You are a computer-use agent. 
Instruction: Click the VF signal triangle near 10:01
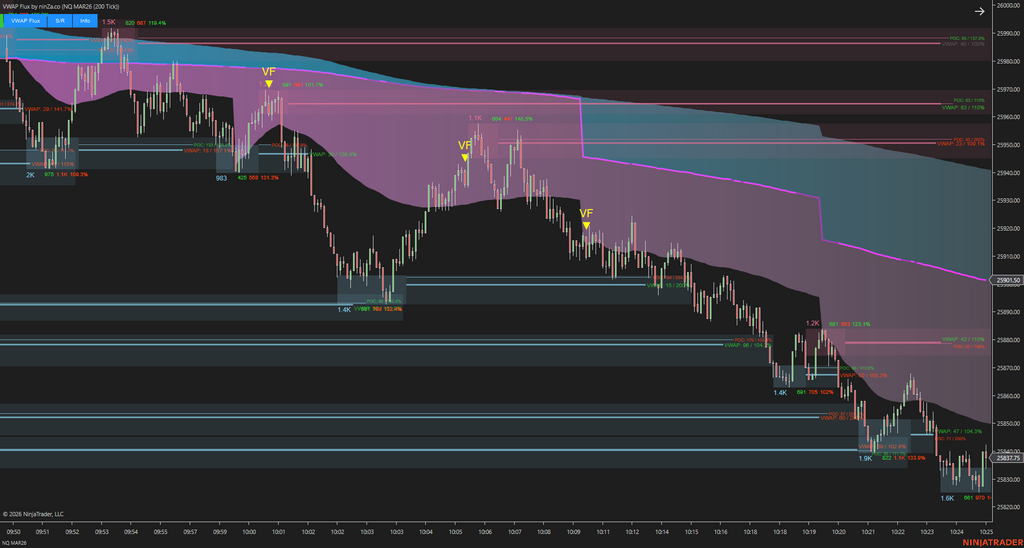[x=268, y=84]
